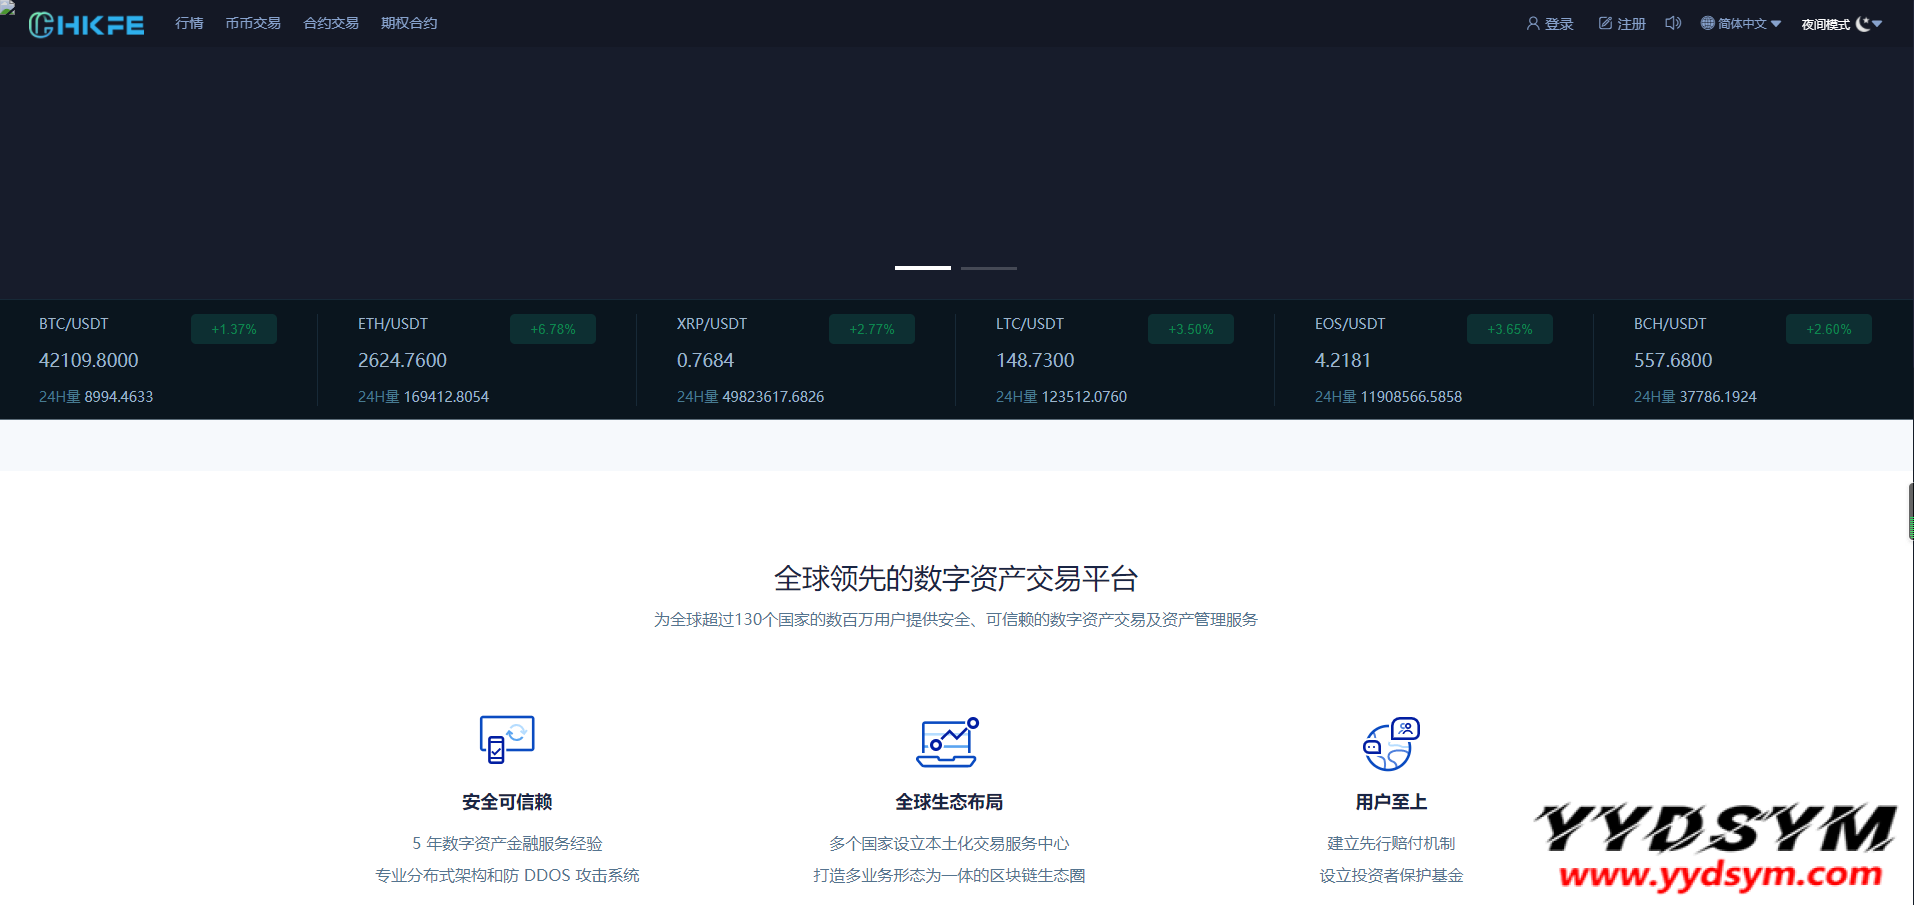Open the 合约交易 contract trading page

pyautogui.click(x=331, y=23)
